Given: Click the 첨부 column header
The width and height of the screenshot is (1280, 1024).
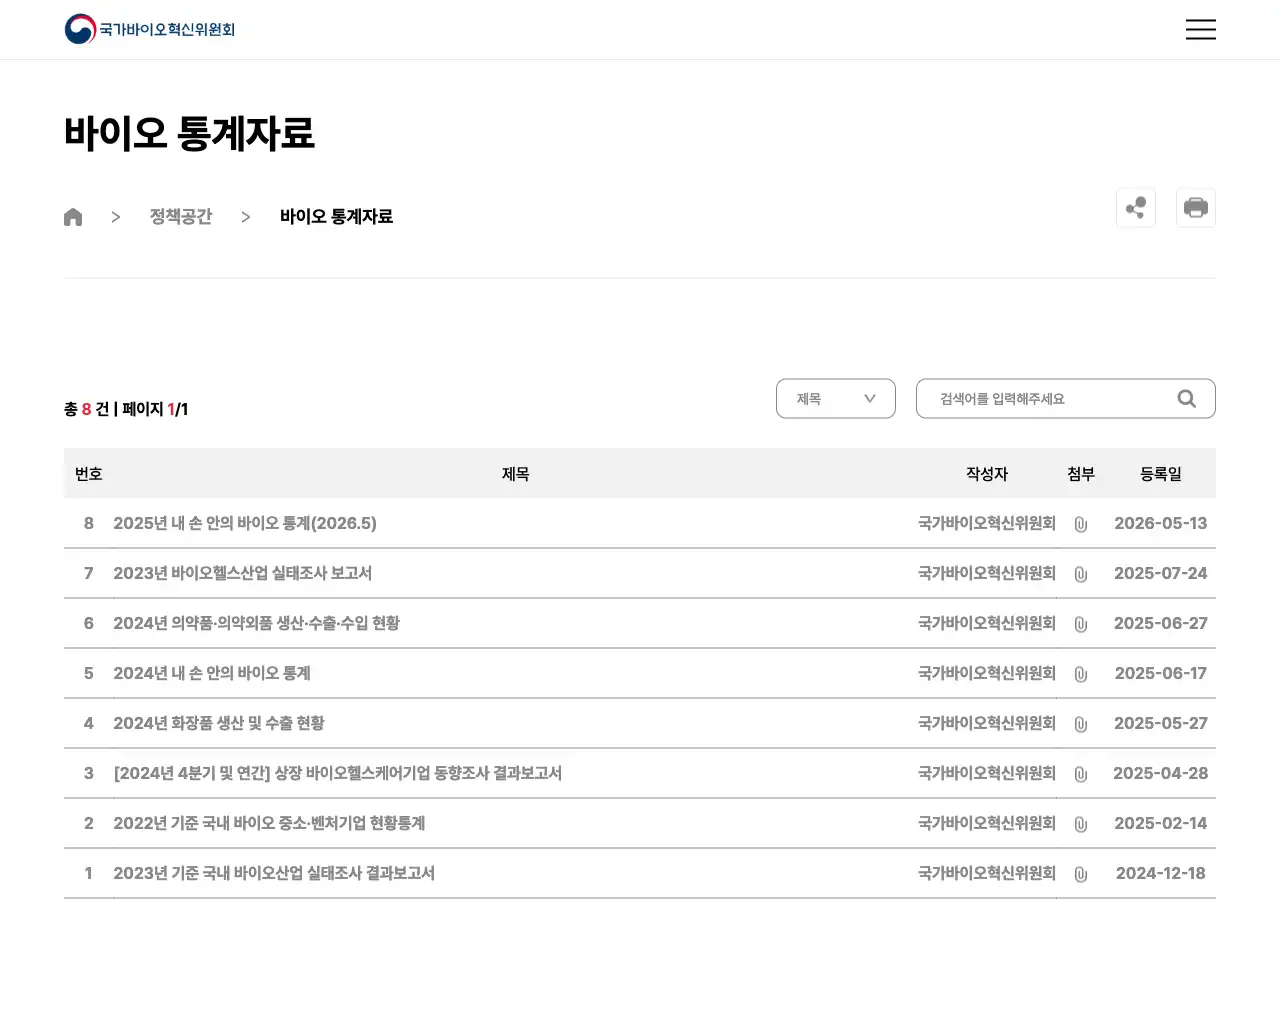Looking at the screenshot, I should coord(1081,474).
